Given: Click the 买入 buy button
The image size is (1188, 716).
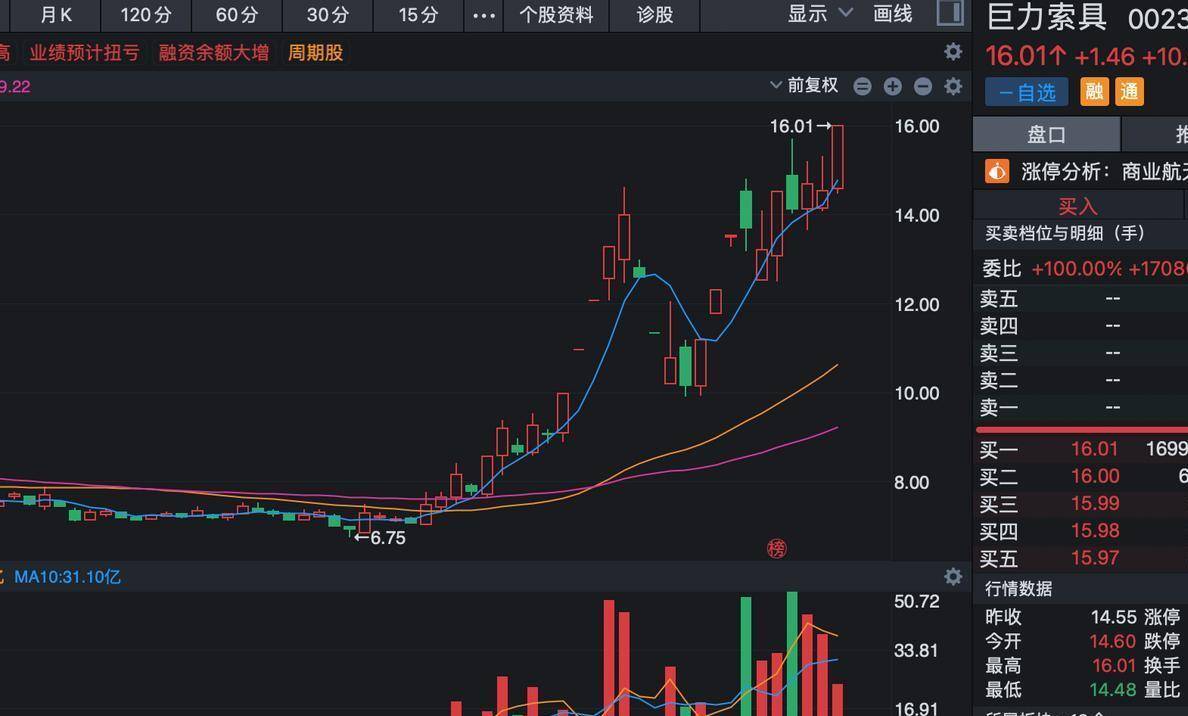Looking at the screenshot, I should coord(1077,206).
